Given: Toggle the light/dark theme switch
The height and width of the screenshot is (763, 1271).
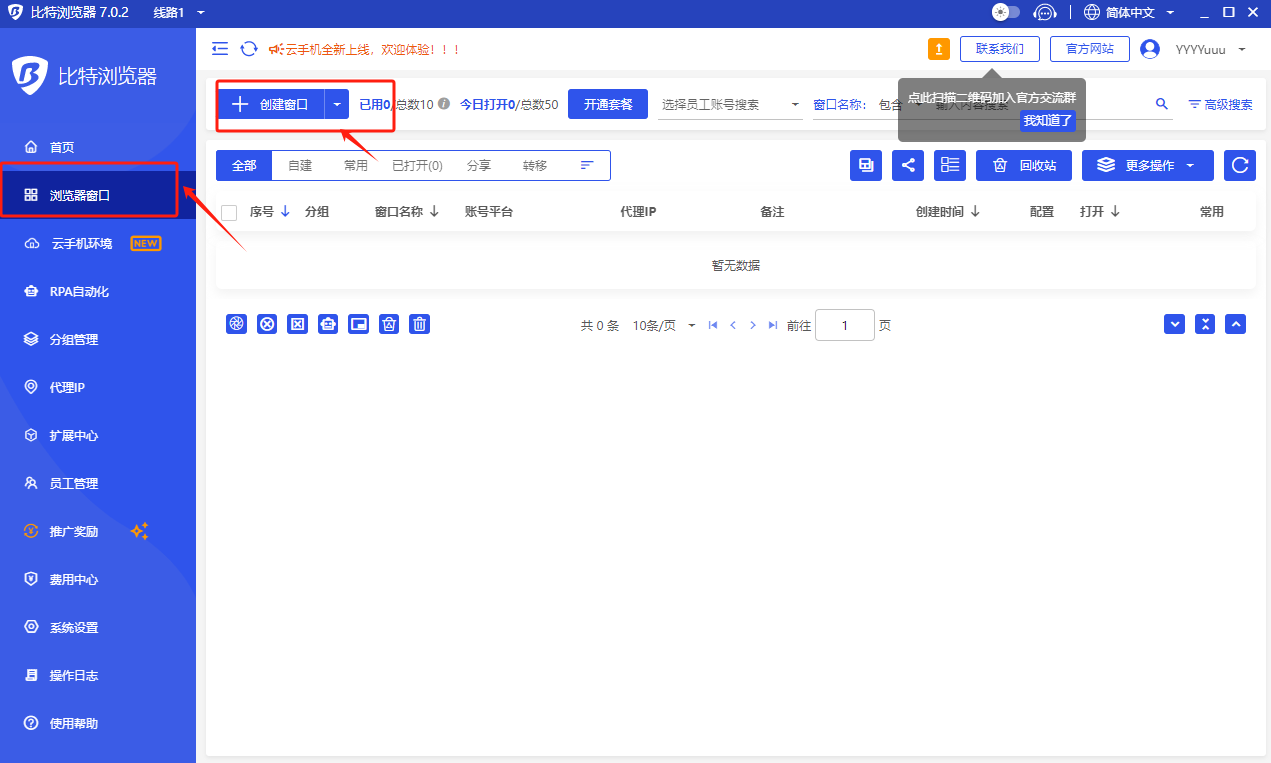Looking at the screenshot, I should coord(1005,13).
